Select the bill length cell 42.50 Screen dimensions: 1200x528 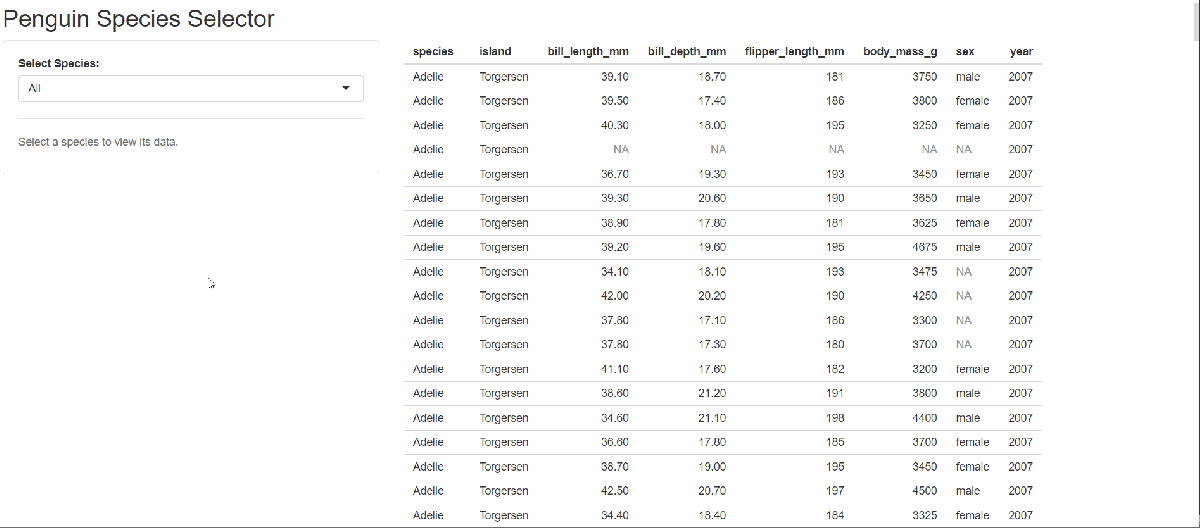point(615,491)
